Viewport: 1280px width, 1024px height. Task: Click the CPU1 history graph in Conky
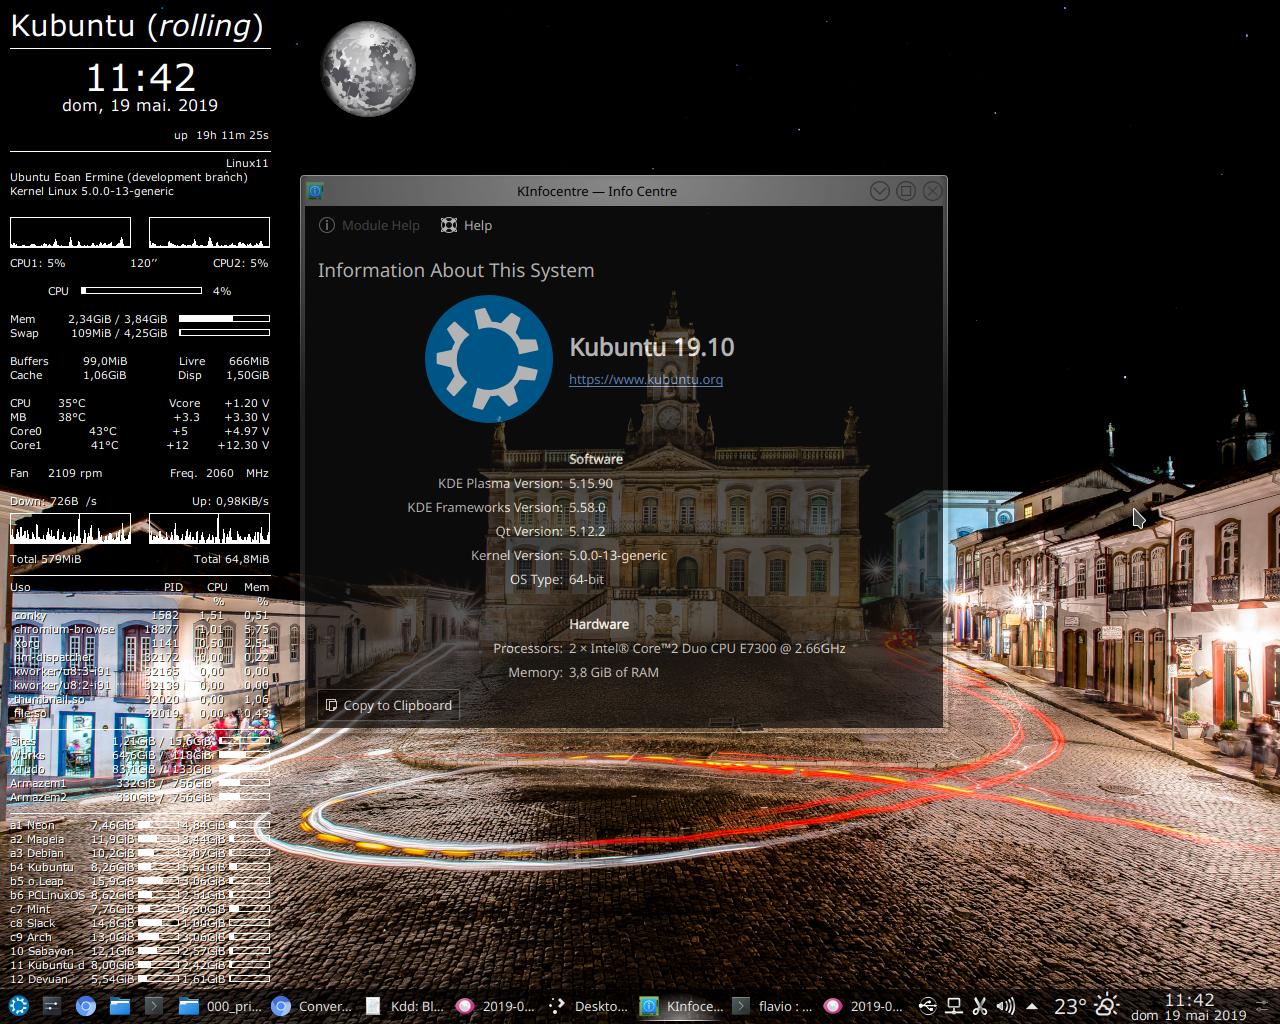point(70,232)
